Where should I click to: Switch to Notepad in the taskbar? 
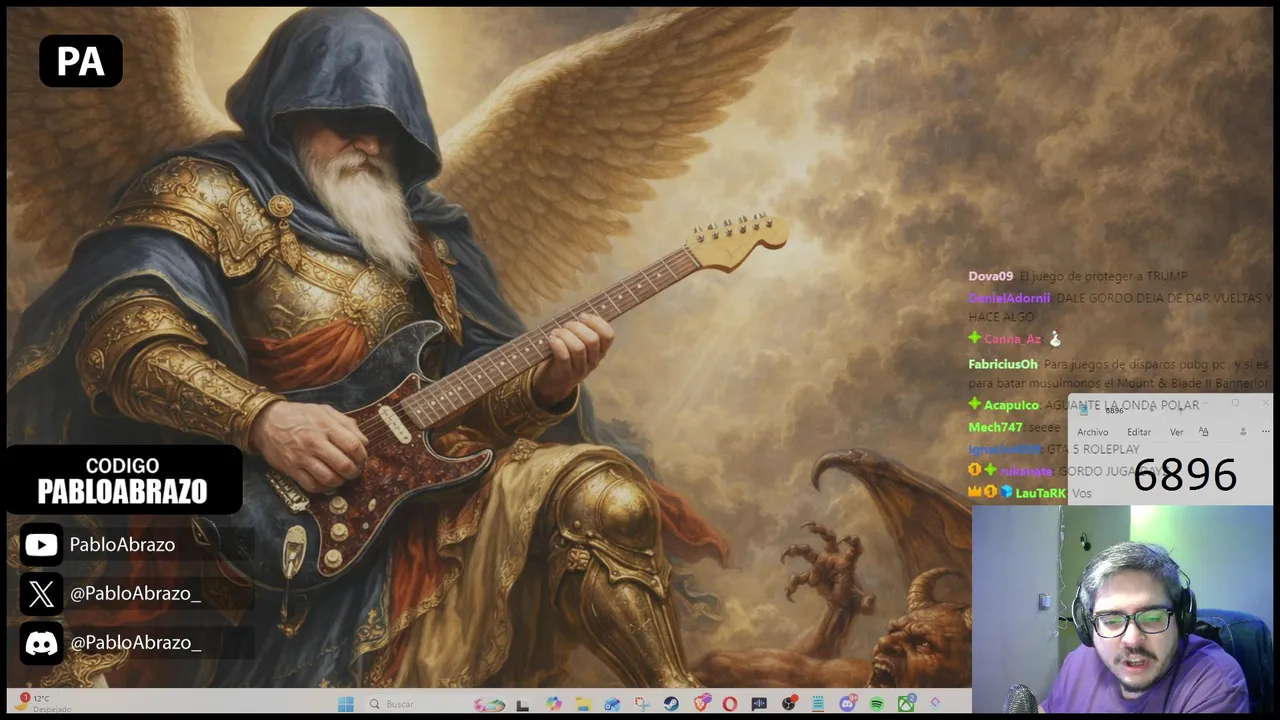[818, 704]
